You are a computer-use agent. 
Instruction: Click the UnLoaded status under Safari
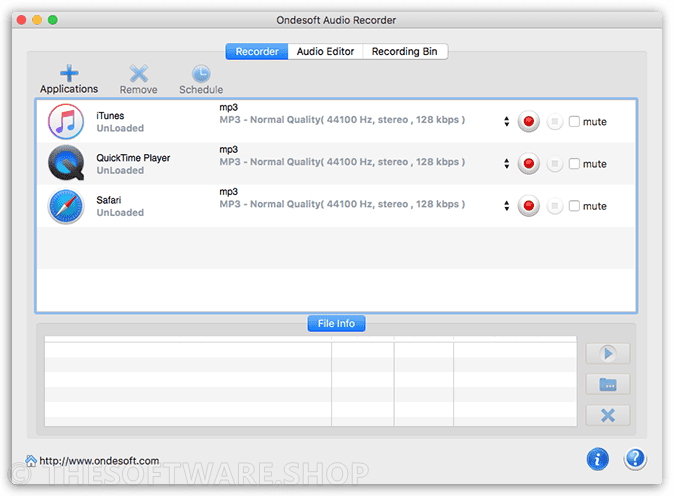pyautogui.click(x=120, y=212)
